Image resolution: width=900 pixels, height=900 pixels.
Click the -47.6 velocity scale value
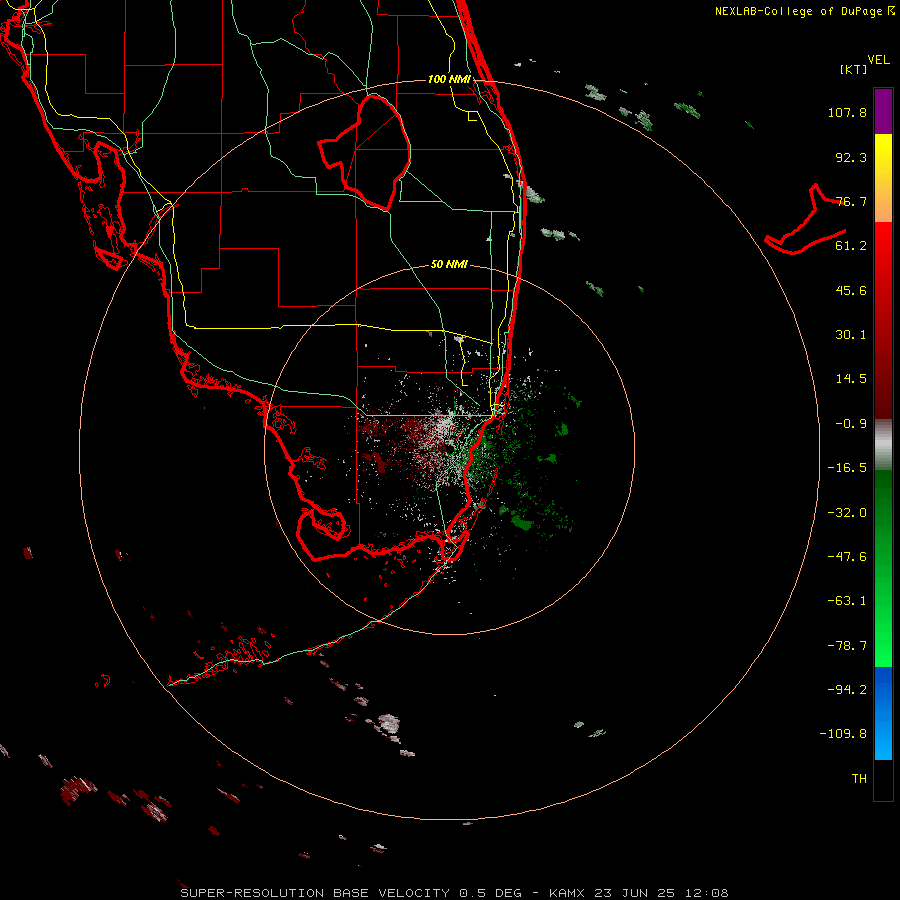847,557
